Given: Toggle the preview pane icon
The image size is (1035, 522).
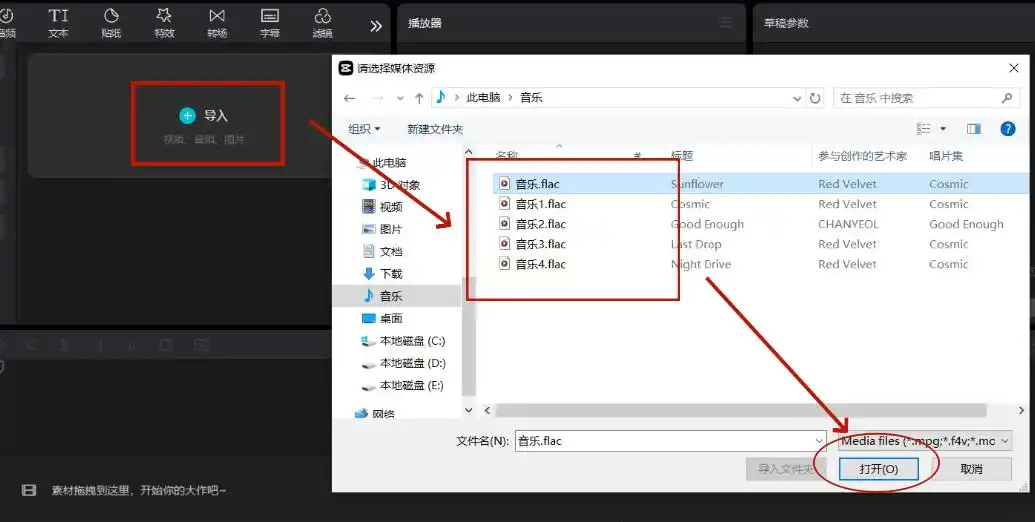Looking at the screenshot, I should [974, 129].
